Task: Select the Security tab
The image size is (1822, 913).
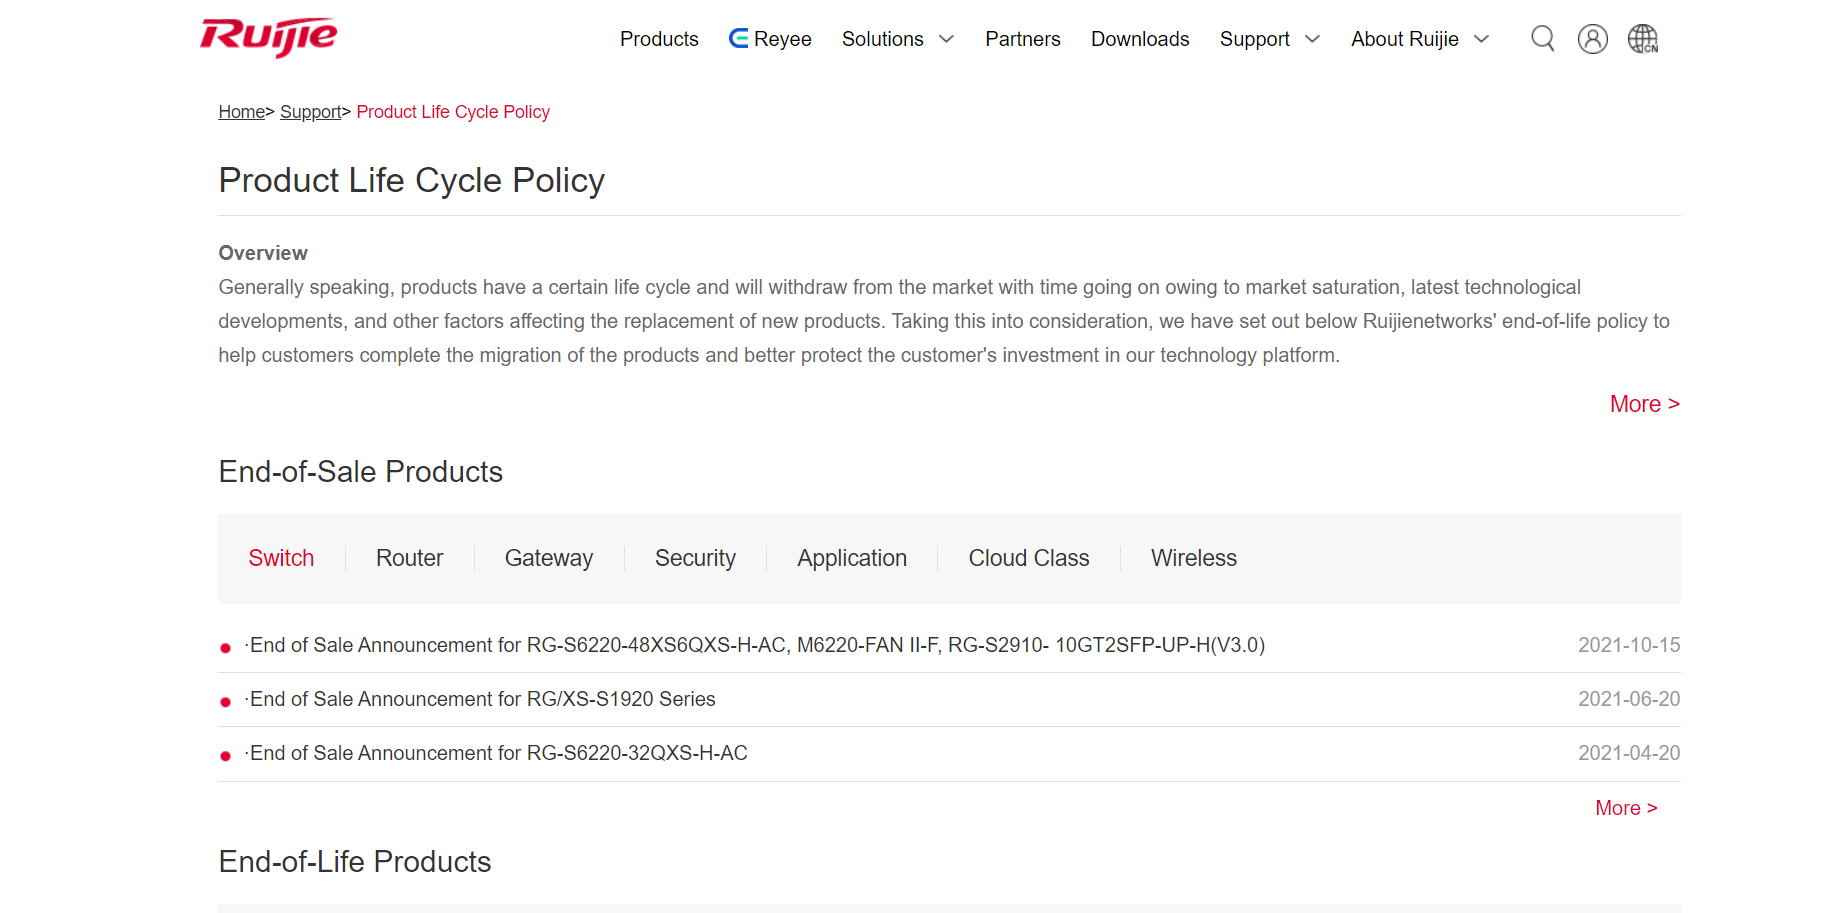Action: coord(695,558)
